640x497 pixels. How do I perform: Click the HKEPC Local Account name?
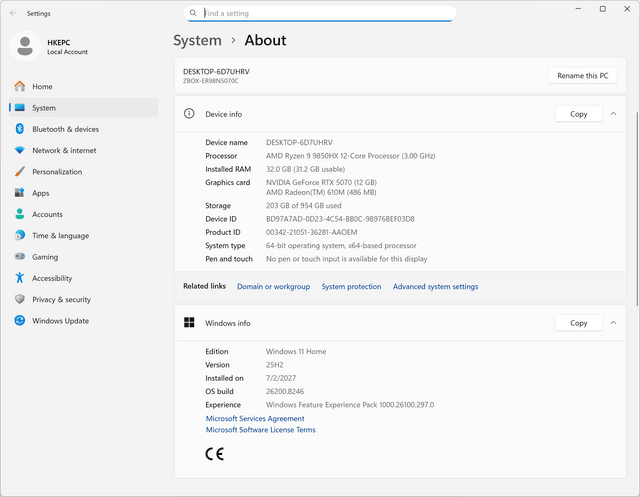[67, 47]
